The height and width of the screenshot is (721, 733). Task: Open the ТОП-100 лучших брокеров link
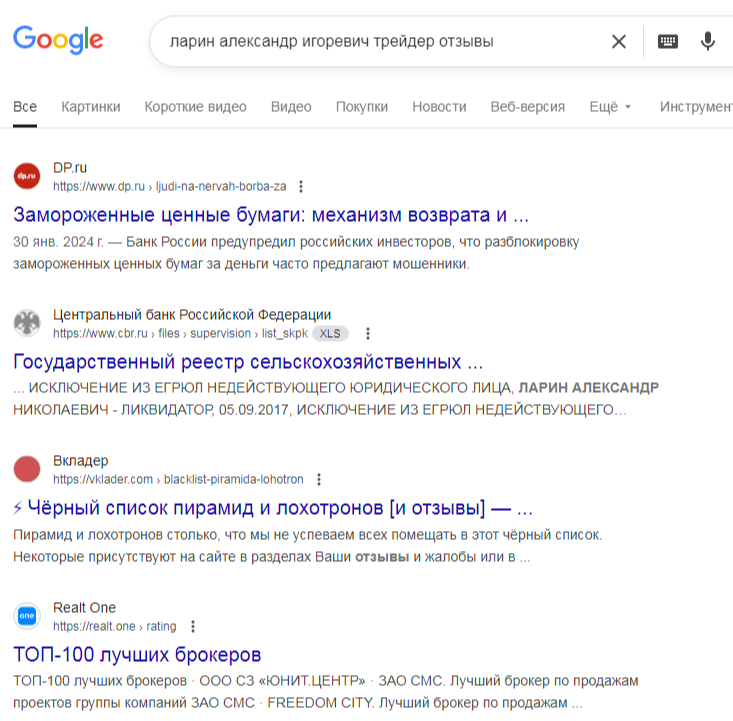click(137, 655)
